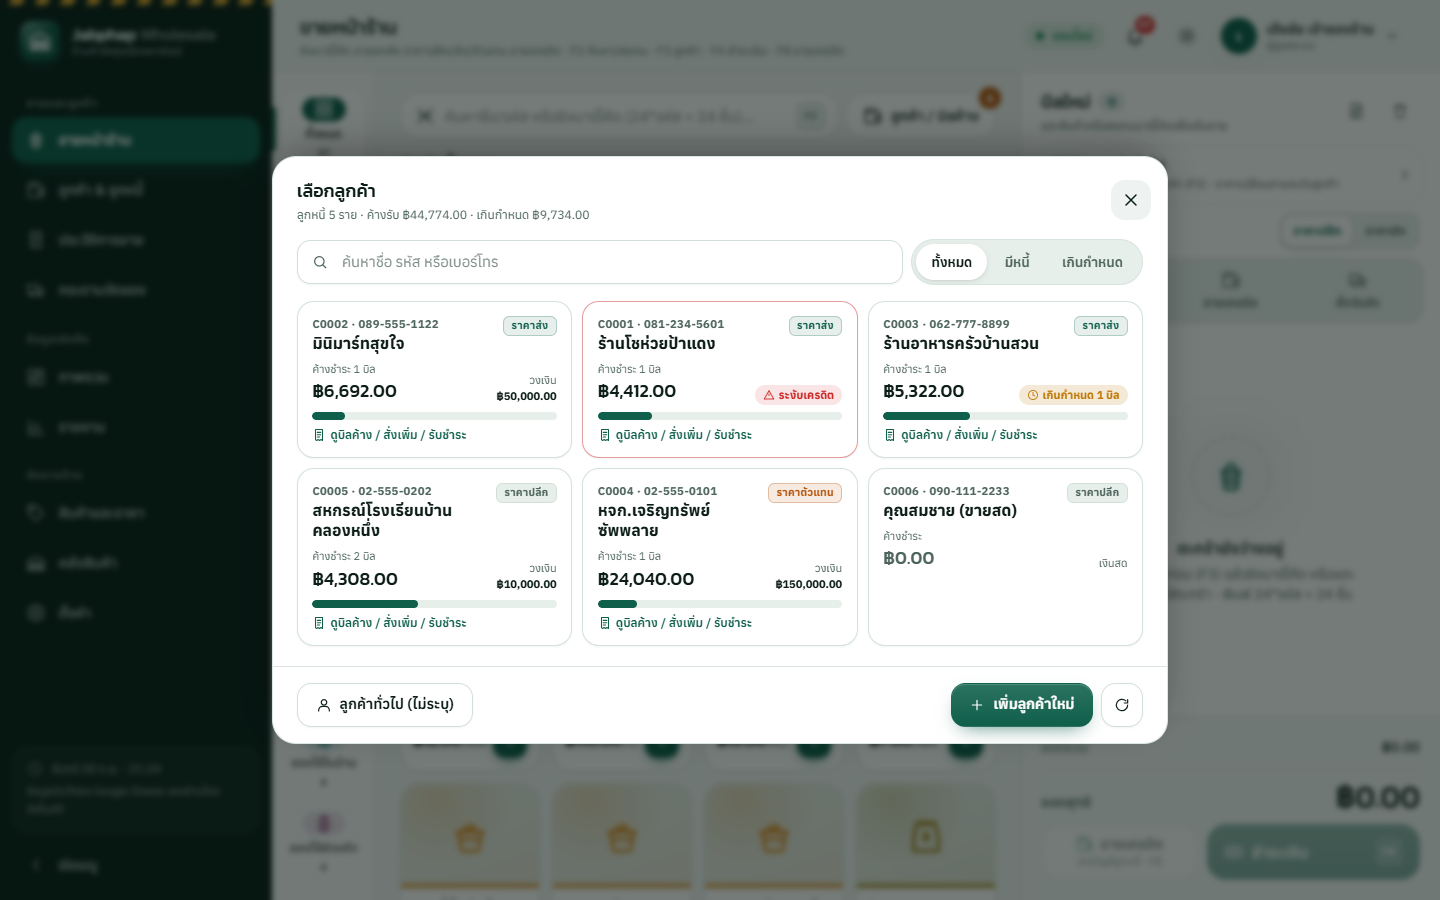
Task: Show customers under the มีหนี้ tab
Action: point(1017,262)
